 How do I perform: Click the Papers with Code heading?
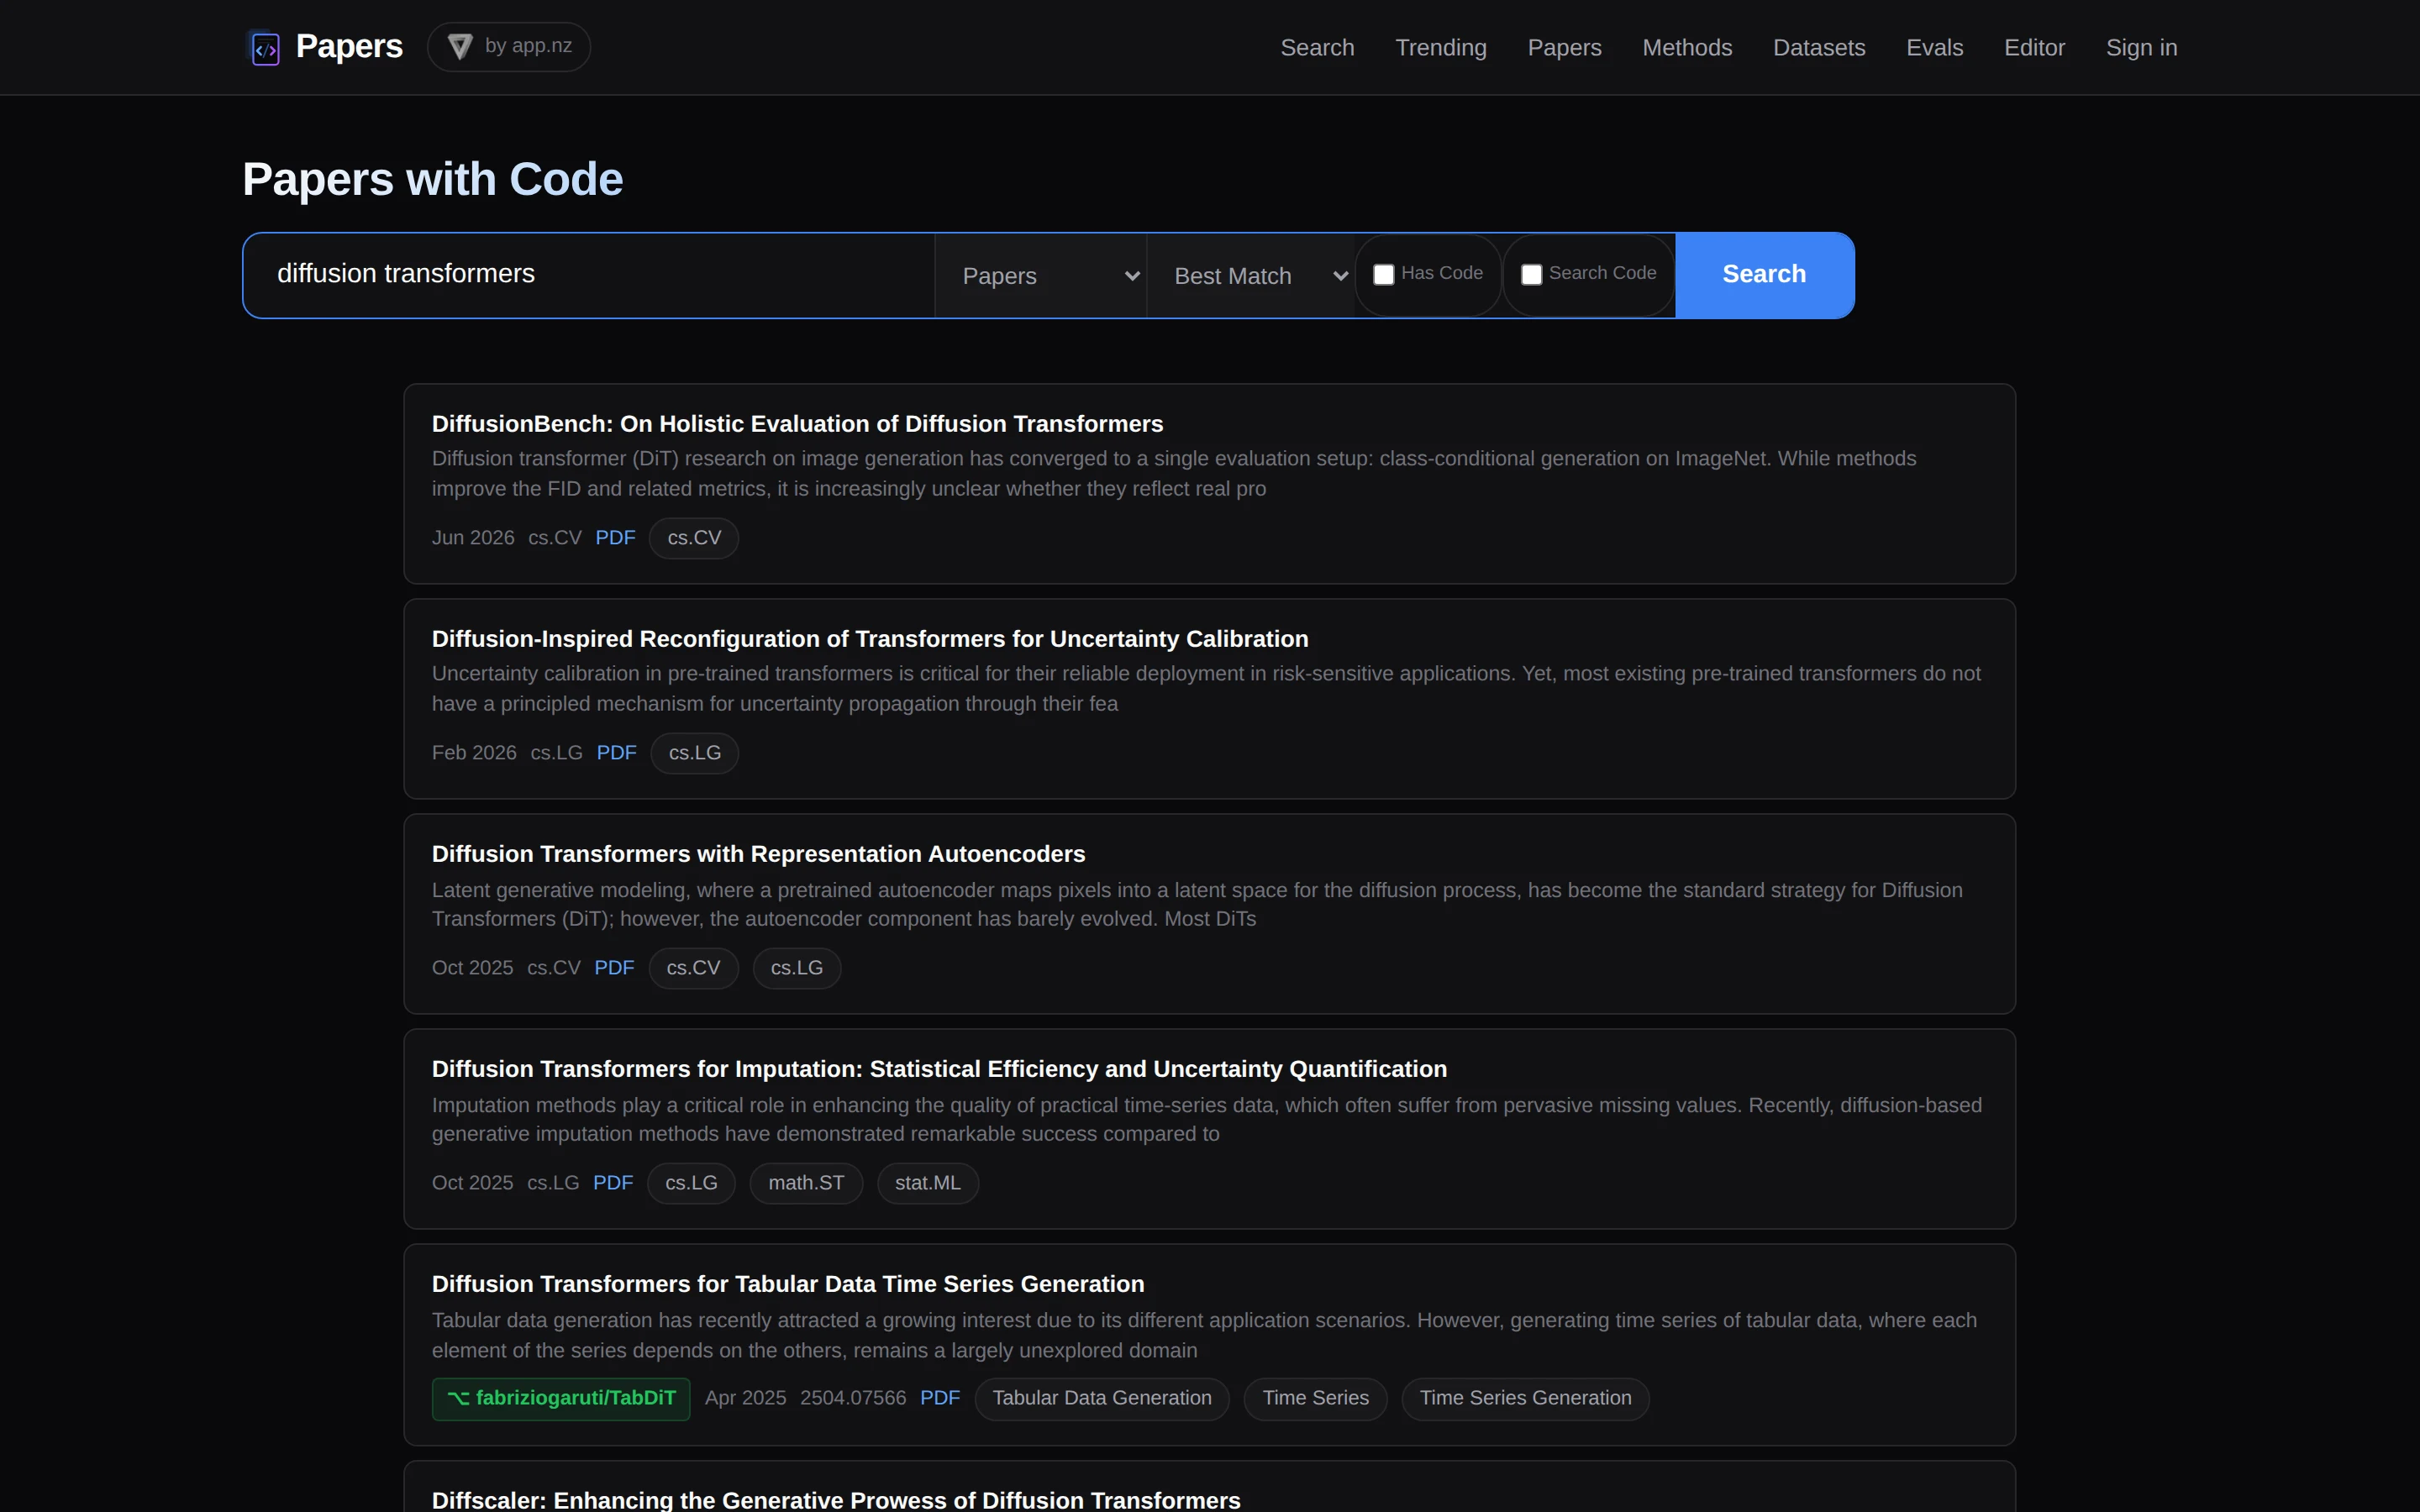click(432, 180)
